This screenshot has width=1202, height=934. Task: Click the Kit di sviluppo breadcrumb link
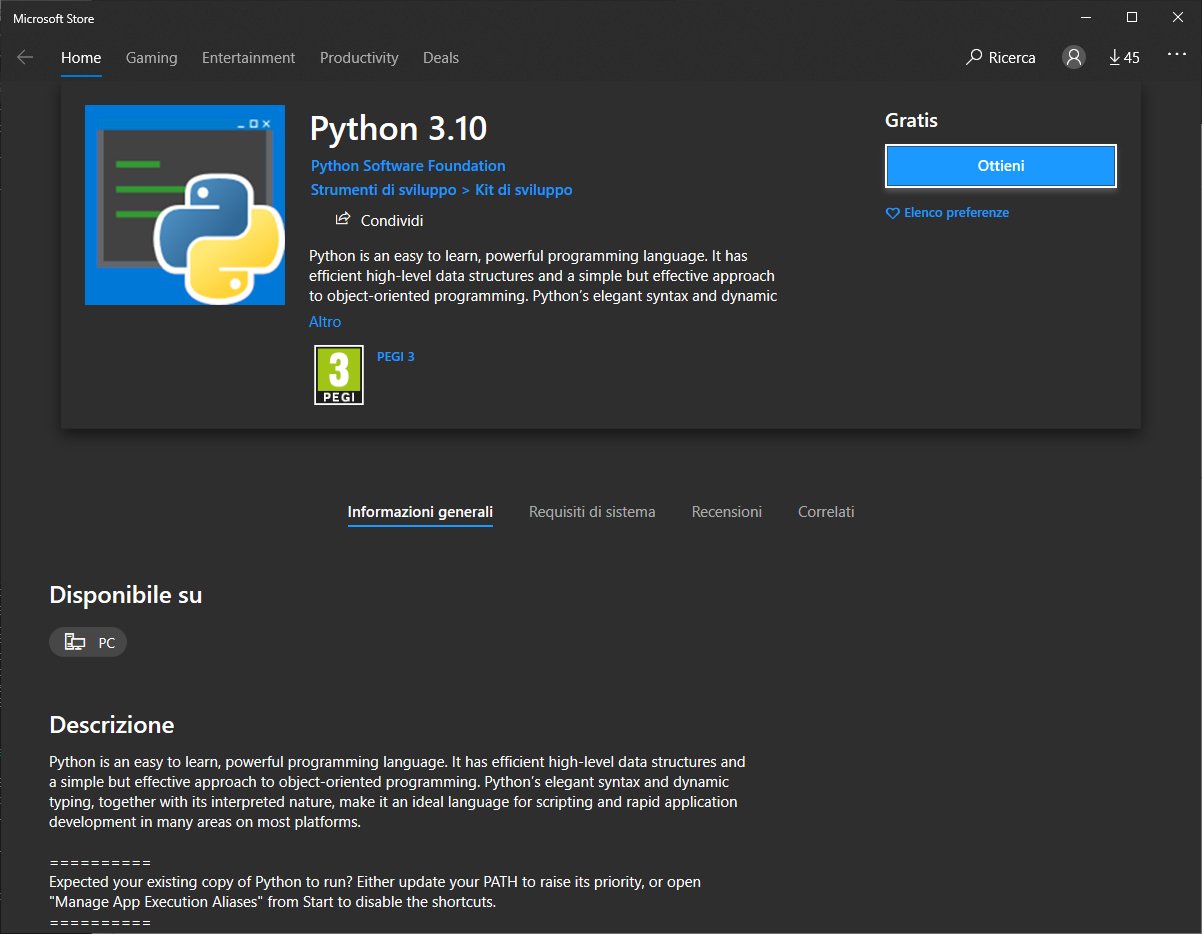(x=523, y=189)
